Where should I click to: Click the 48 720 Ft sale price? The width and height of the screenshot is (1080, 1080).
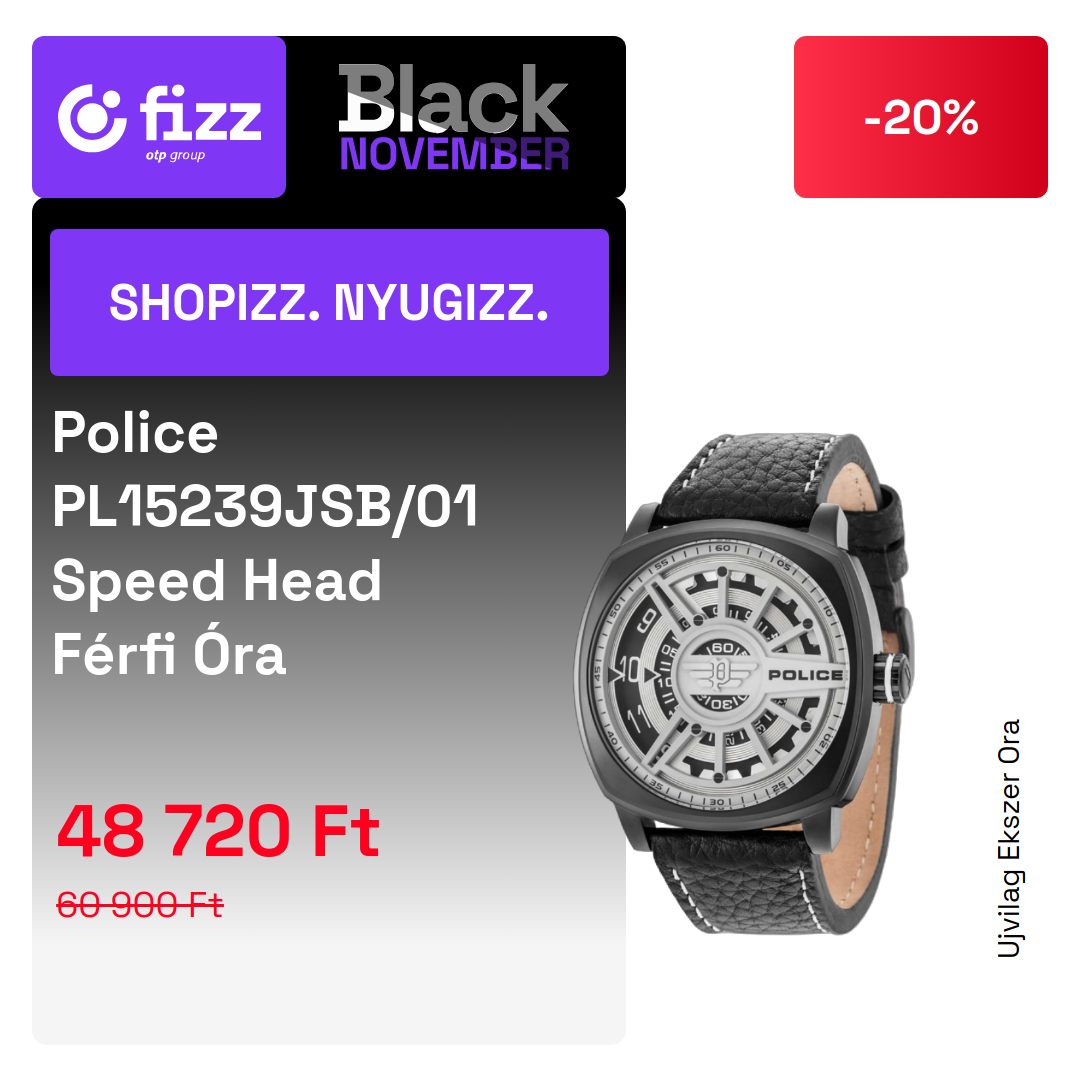click(x=218, y=831)
